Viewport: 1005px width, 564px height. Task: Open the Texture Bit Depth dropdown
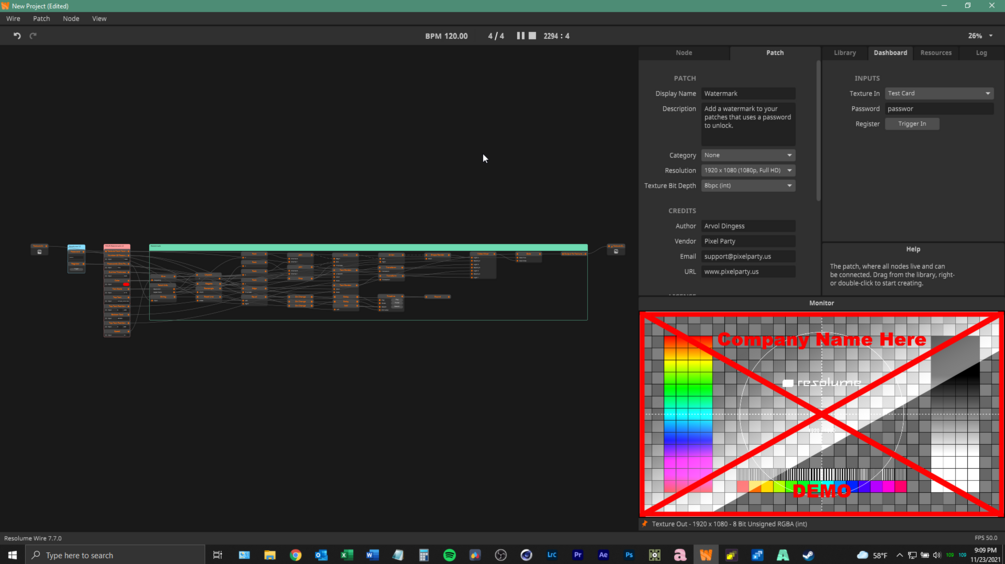tap(748, 186)
